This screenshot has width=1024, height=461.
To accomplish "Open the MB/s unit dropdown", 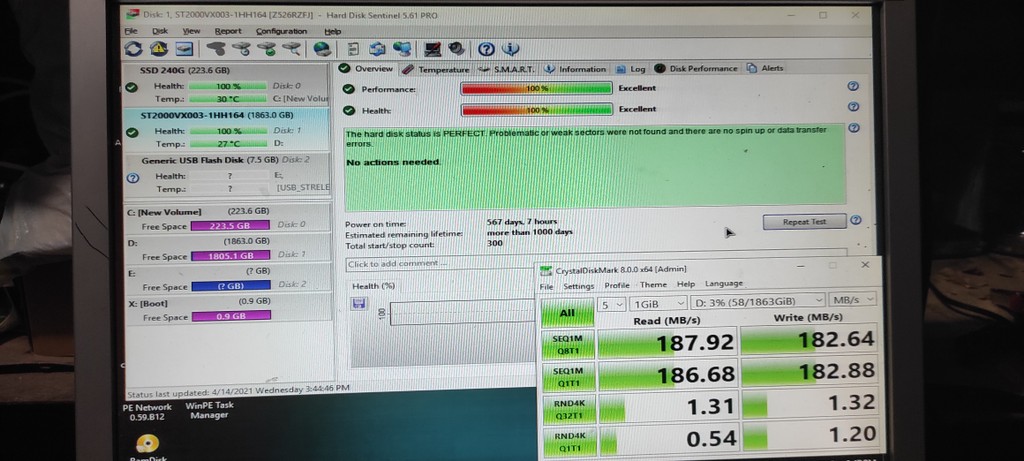I will click(x=852, y=300).
